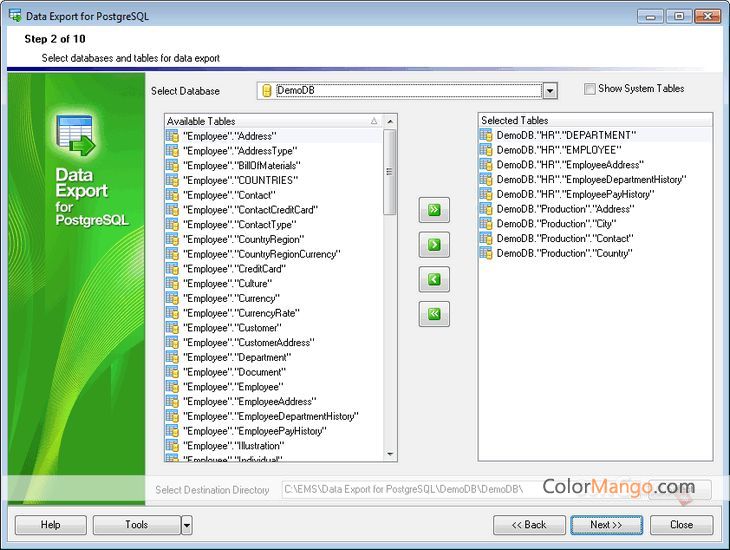Click table icon beside DemoDB."Production"."Contact"

pos(486,238)
